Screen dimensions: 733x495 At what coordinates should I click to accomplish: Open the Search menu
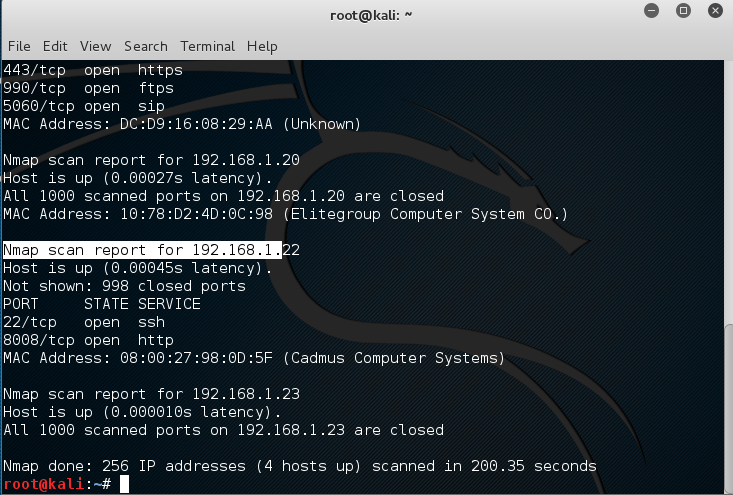click(146, 46)
